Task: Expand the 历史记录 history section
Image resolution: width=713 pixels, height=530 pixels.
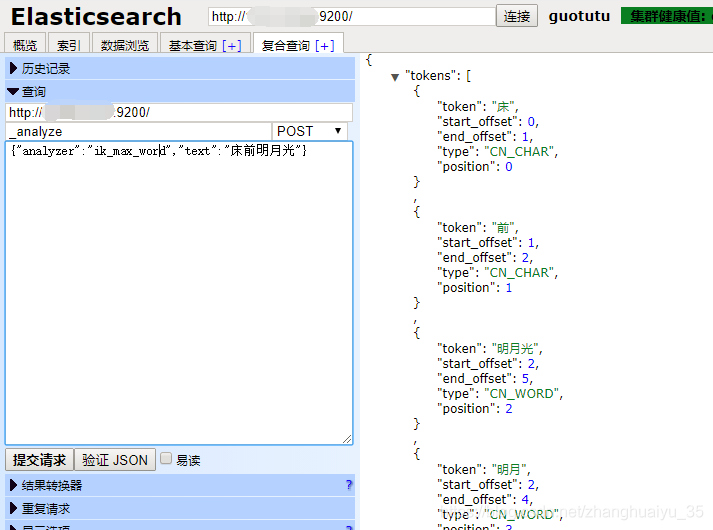Action: tap(180, 69)
